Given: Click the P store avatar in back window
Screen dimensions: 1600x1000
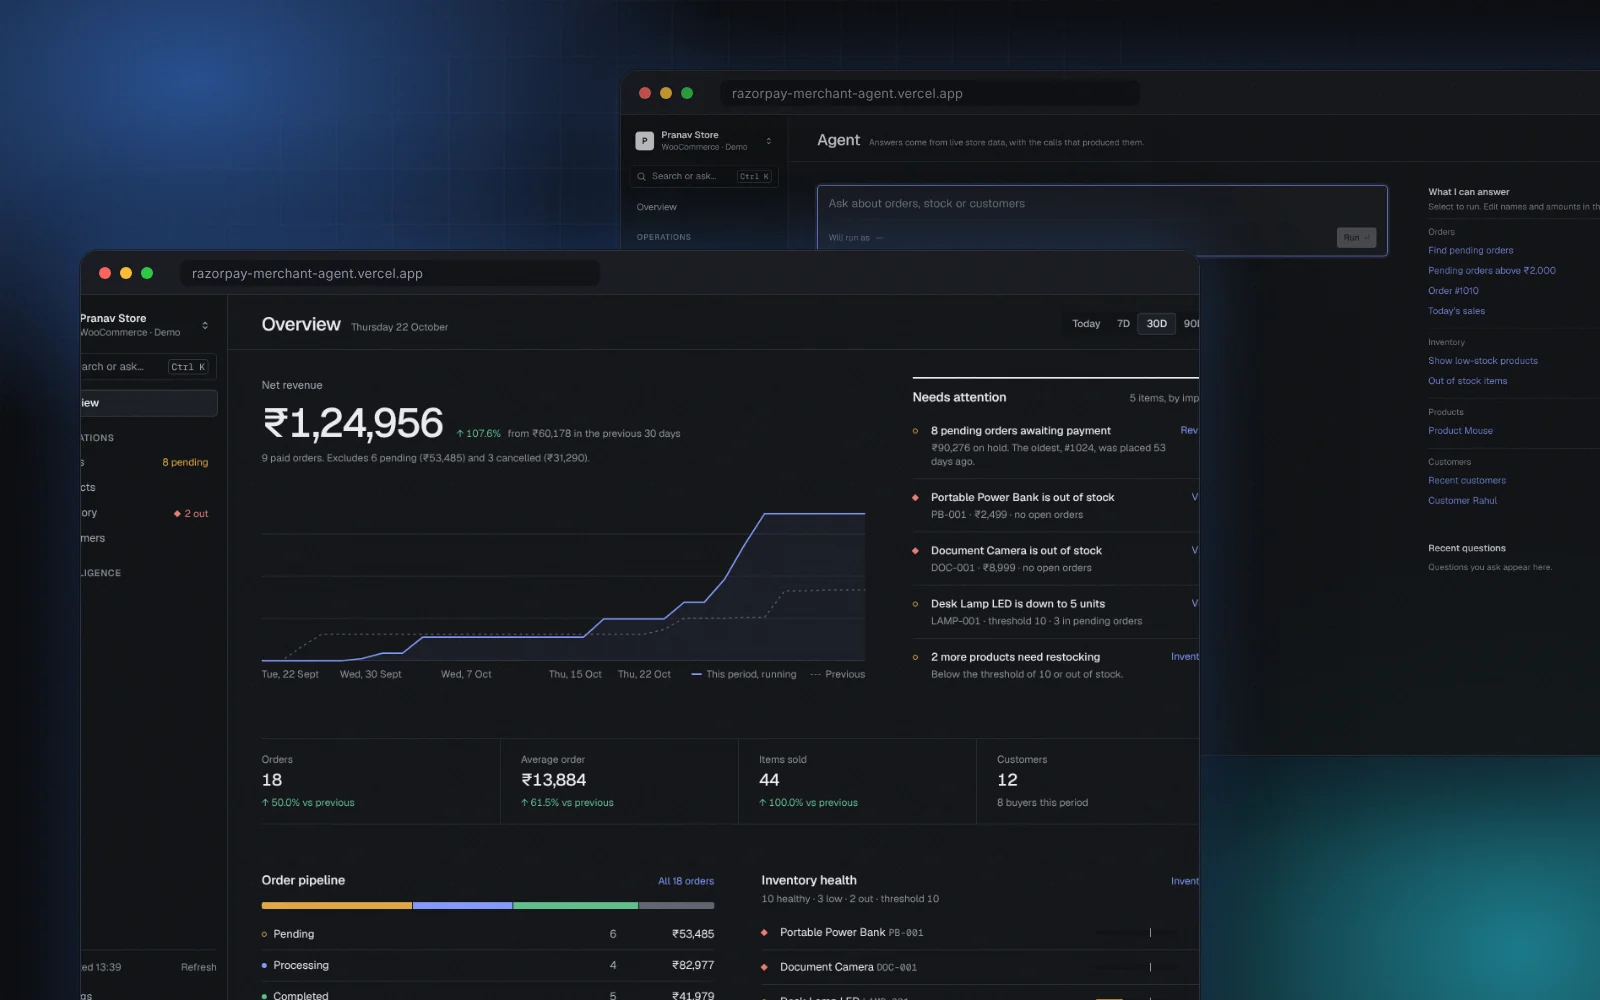Looking at the screenshot, I should click(x=644, y=141).
